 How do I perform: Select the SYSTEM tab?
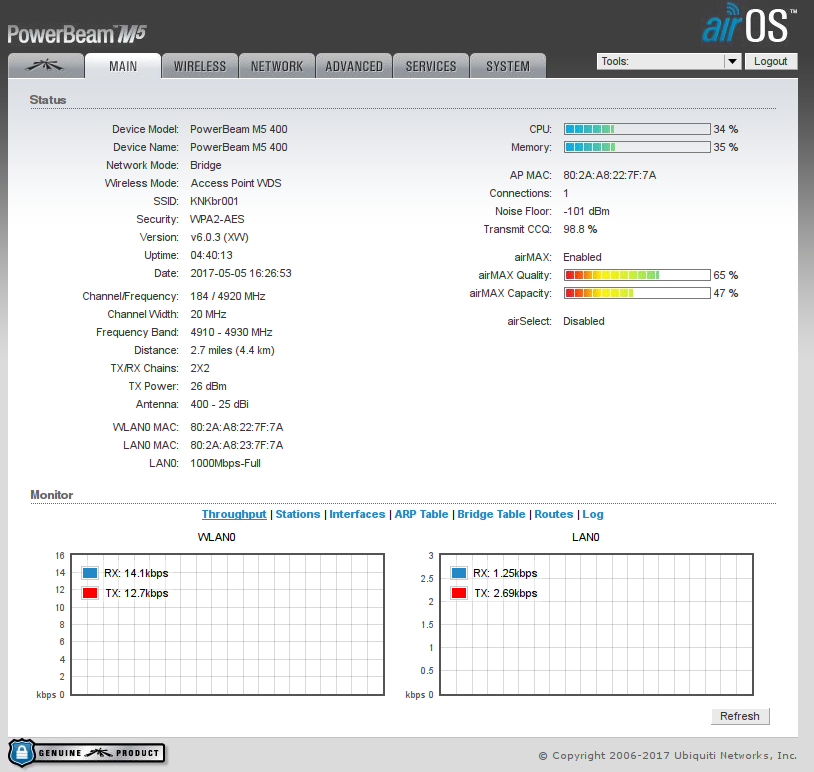coord(508,66)
